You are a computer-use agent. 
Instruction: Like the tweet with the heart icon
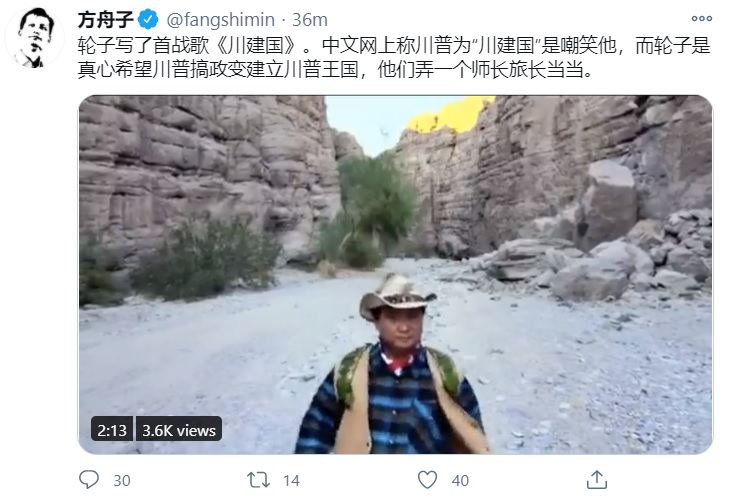[427, 480]
